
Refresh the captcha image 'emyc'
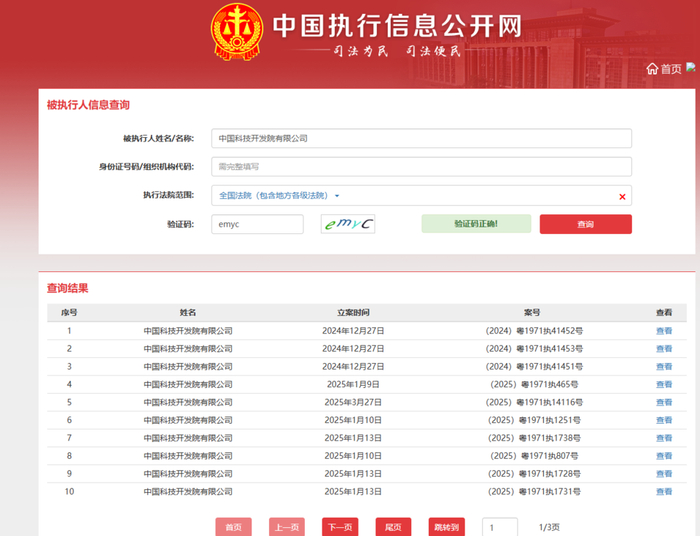point(347,224)
